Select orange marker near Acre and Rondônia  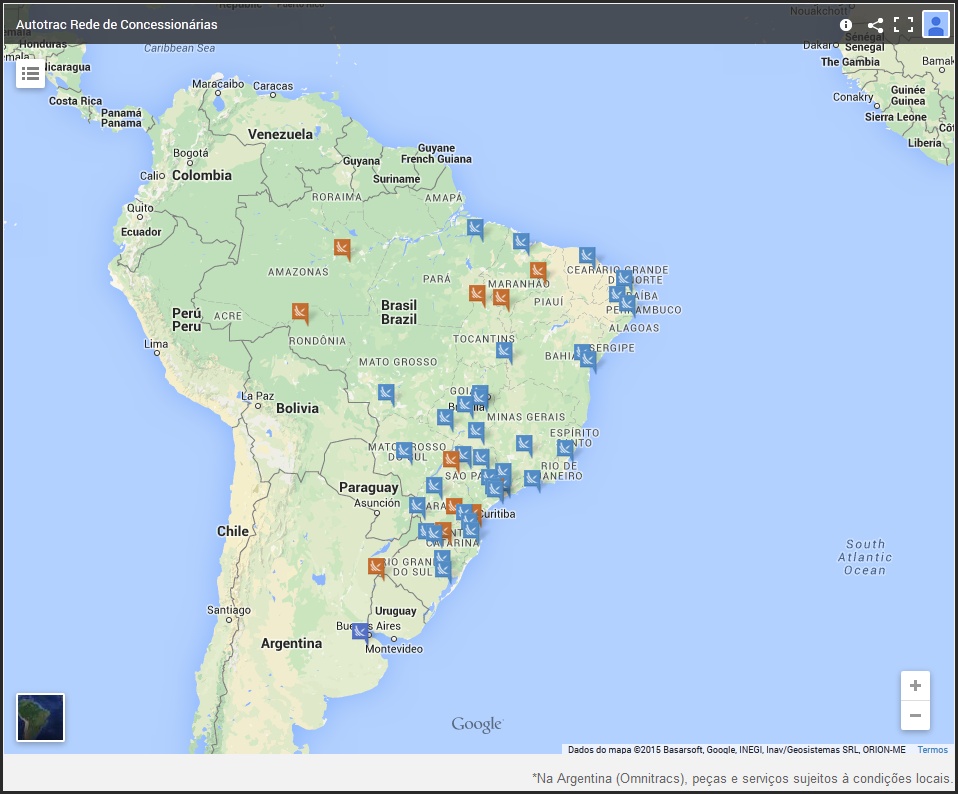coord(300,312)
